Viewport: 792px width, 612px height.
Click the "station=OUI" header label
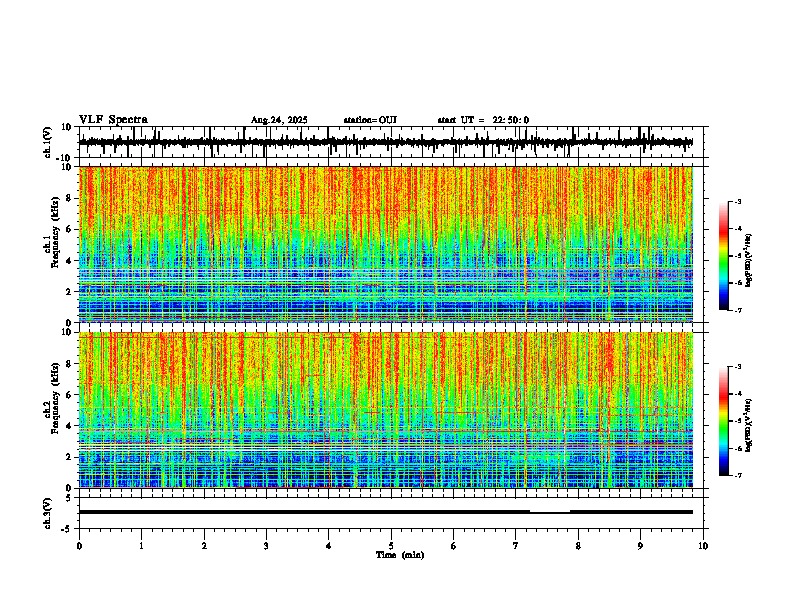370,120
